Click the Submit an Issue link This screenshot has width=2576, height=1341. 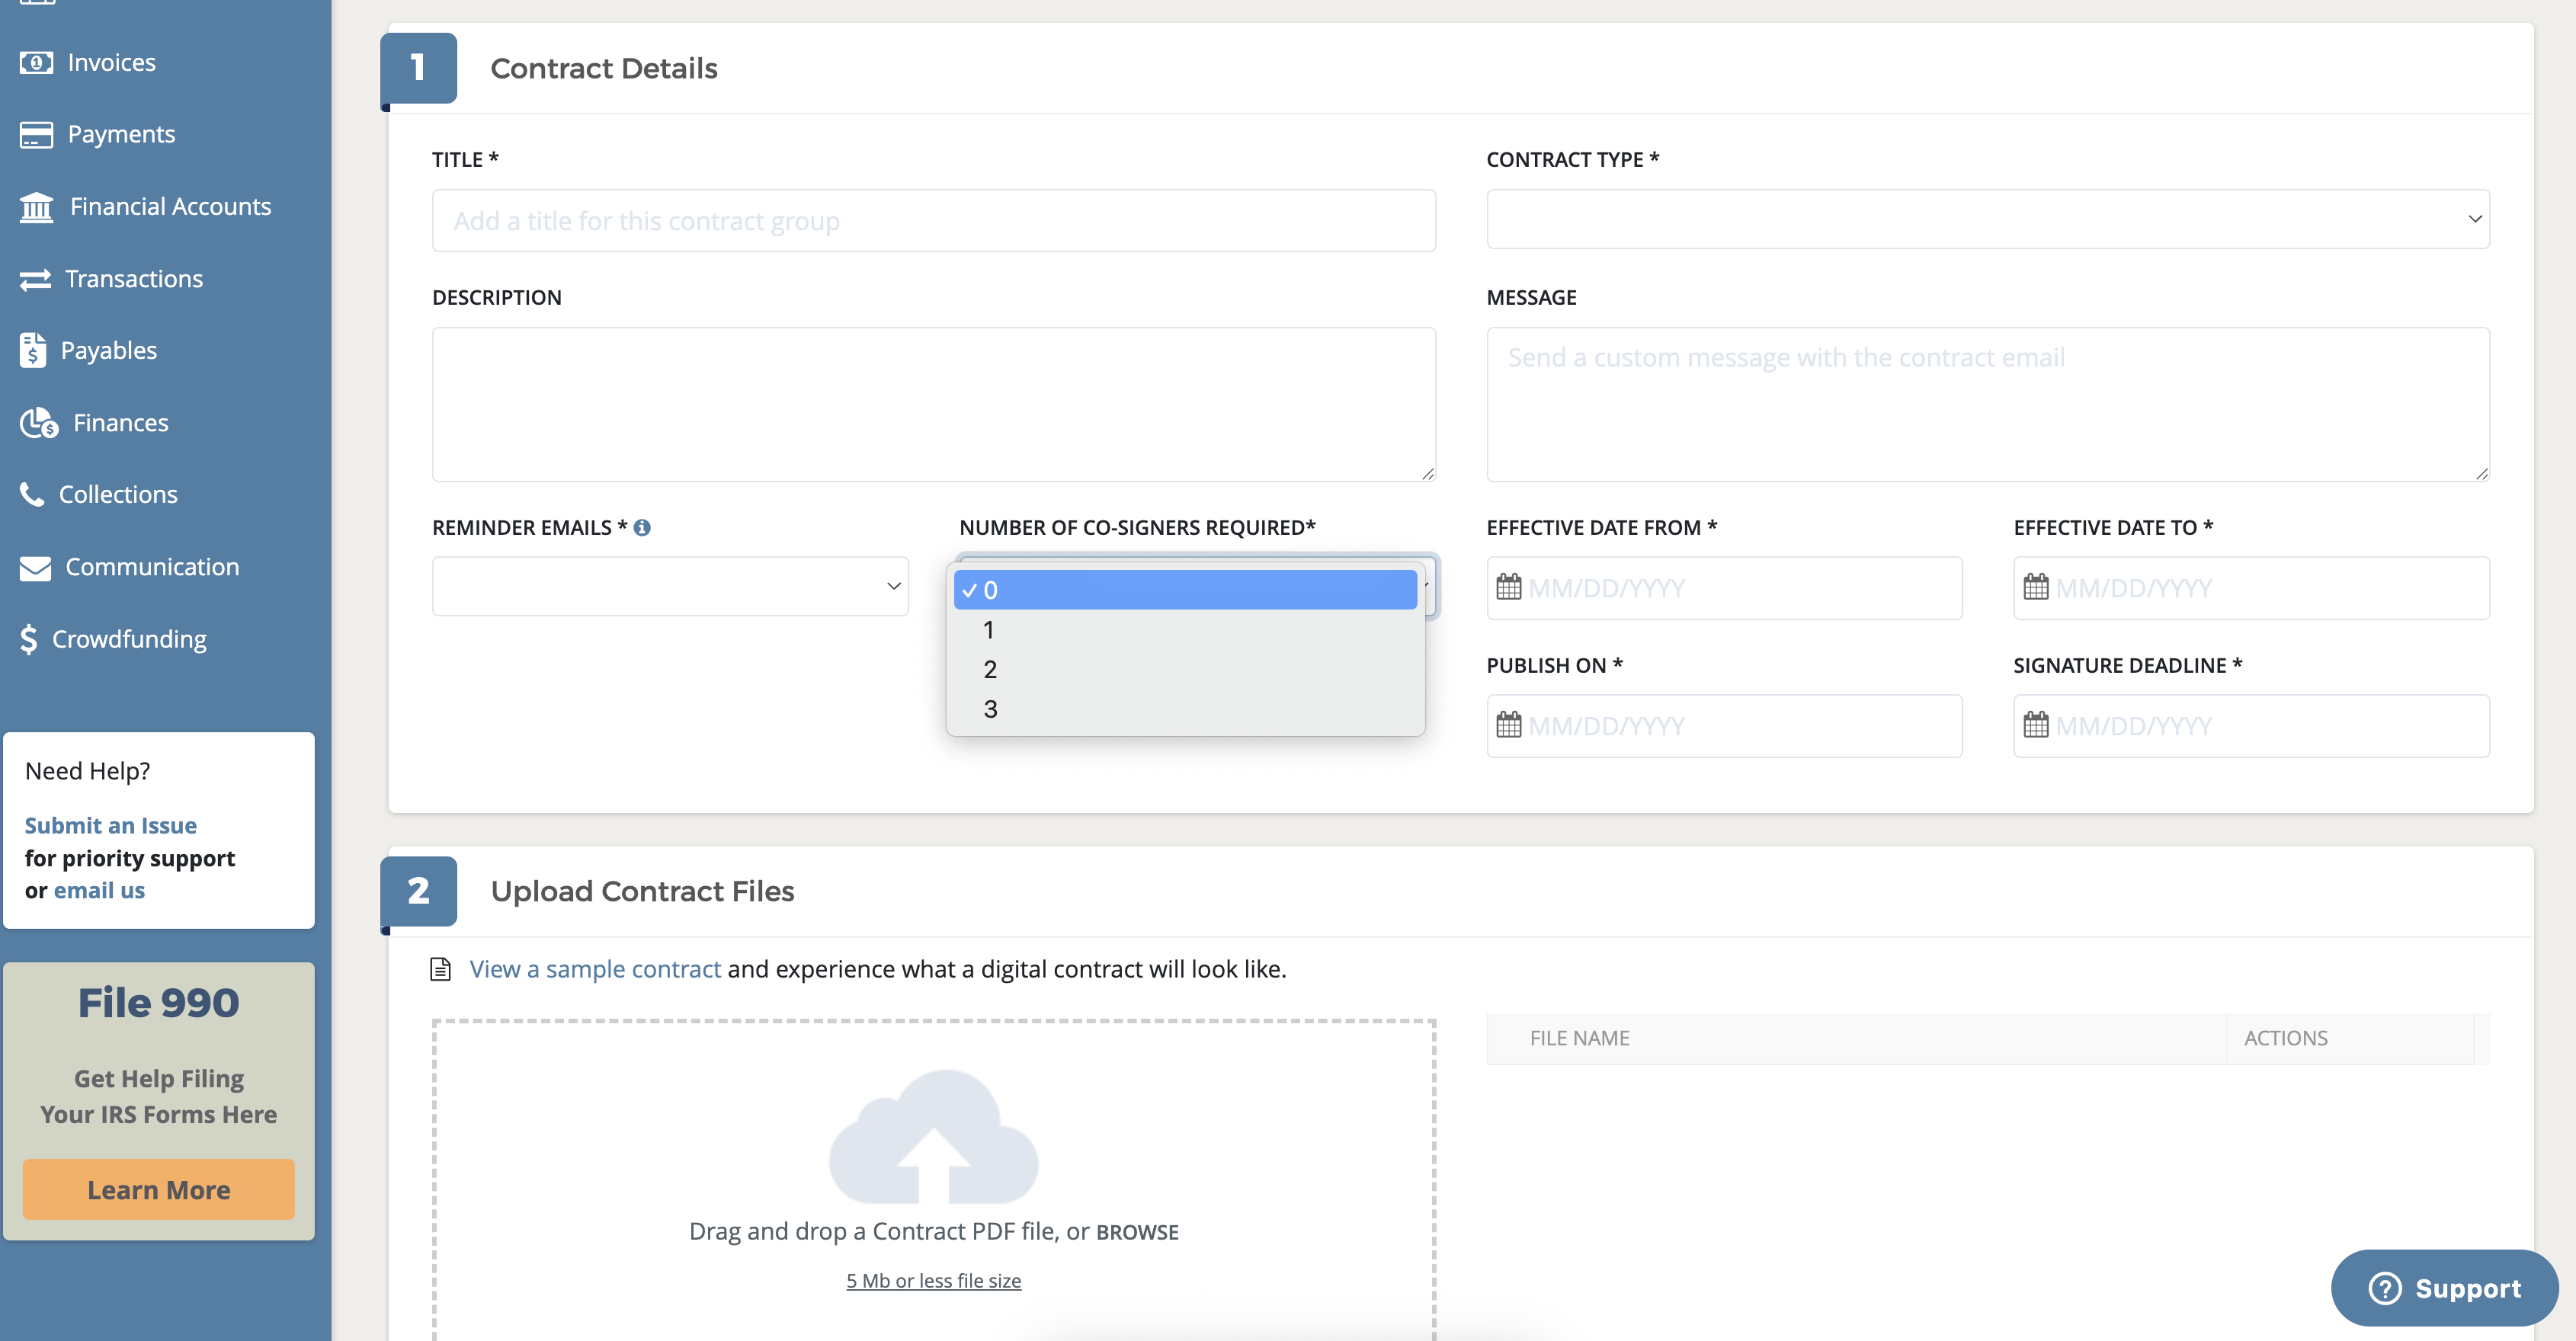110,825
